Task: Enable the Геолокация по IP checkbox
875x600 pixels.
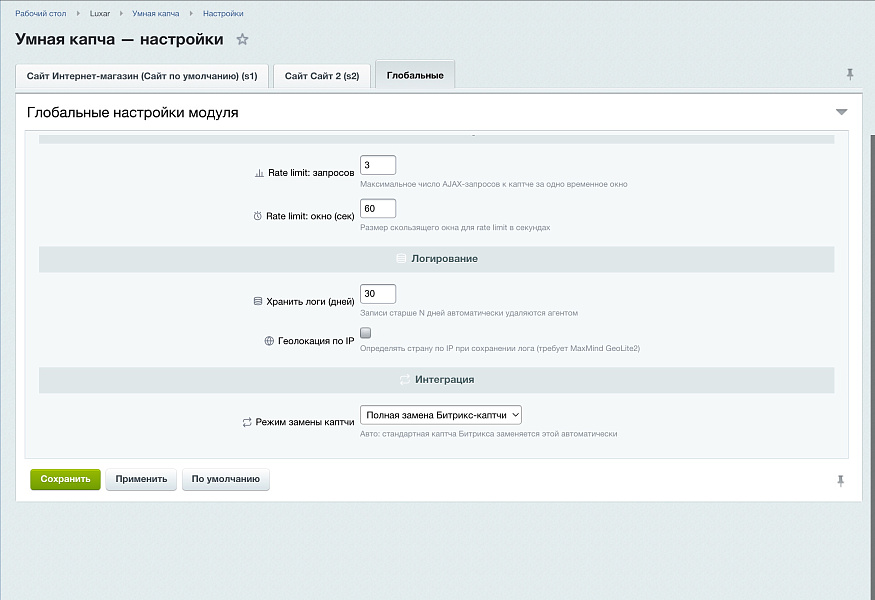Action: [x=366, y=333]
